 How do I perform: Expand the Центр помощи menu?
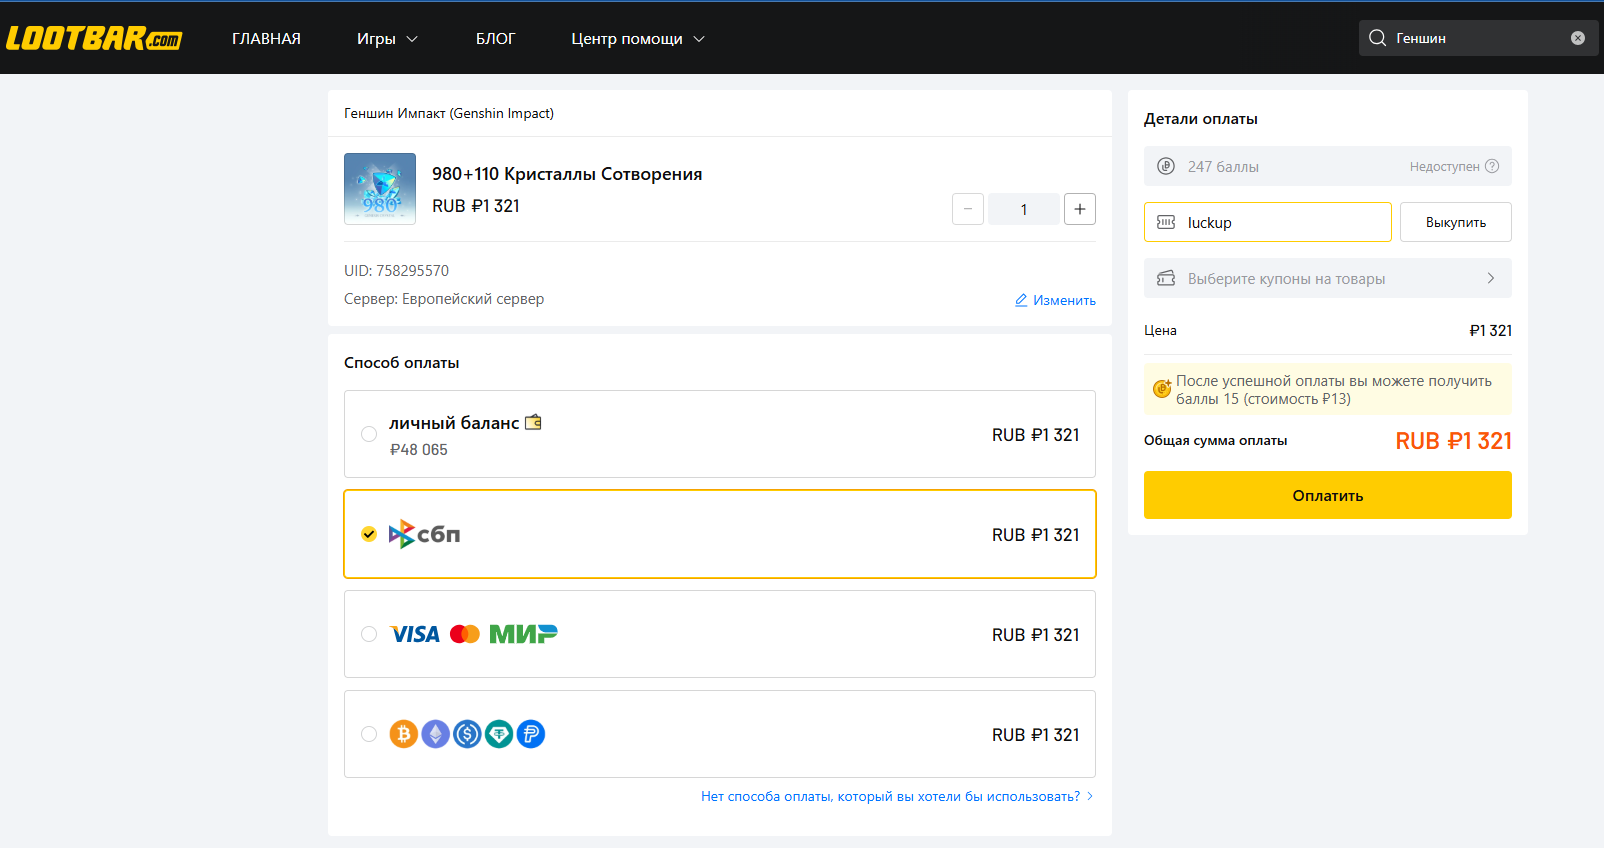(x=638, y=38)
